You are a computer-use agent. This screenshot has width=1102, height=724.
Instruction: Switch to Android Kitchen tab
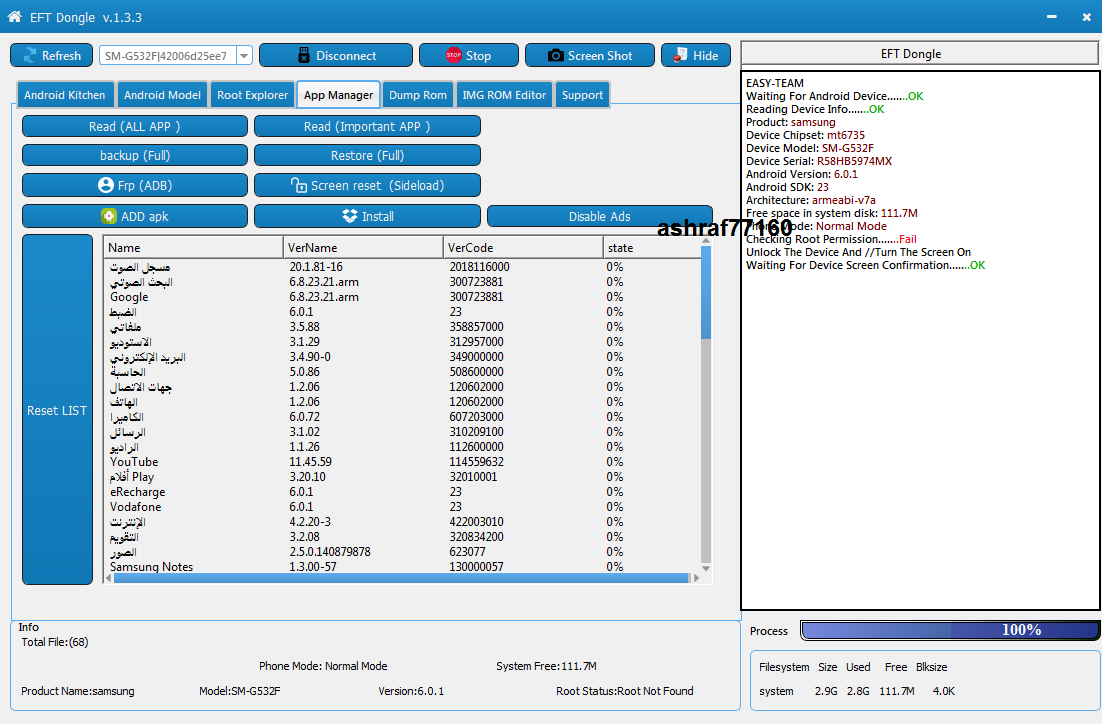pos(65,95)
